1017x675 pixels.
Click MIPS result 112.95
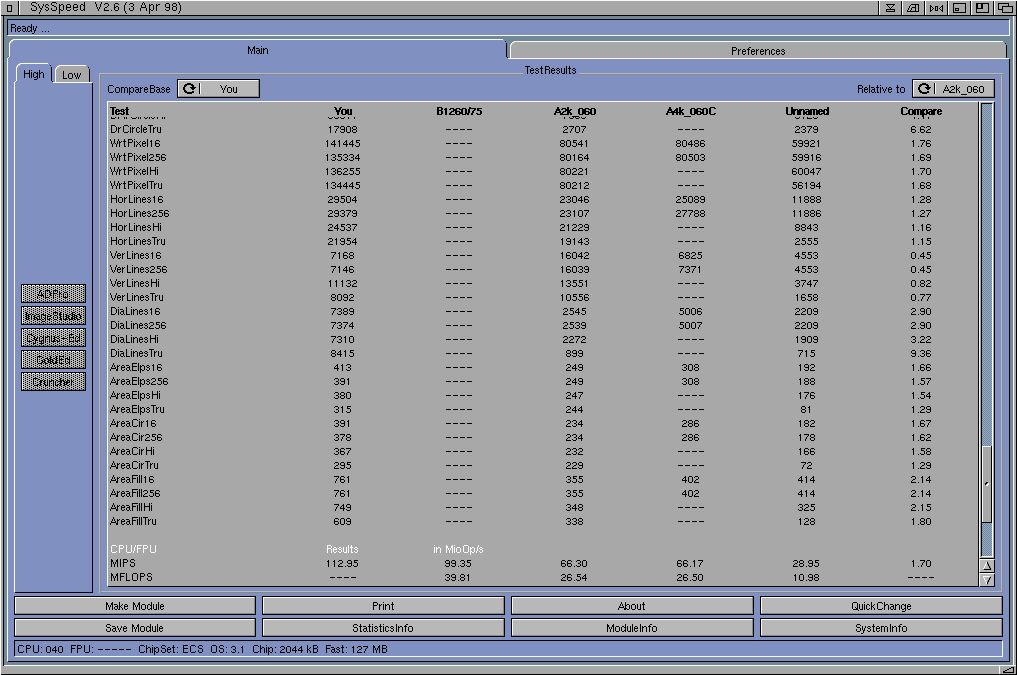point(342,563)
